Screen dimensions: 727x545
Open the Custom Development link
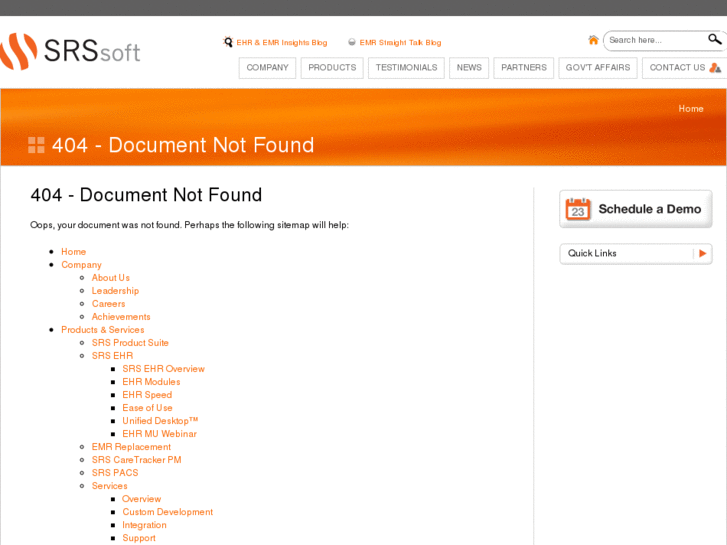[x=167, y=512]
